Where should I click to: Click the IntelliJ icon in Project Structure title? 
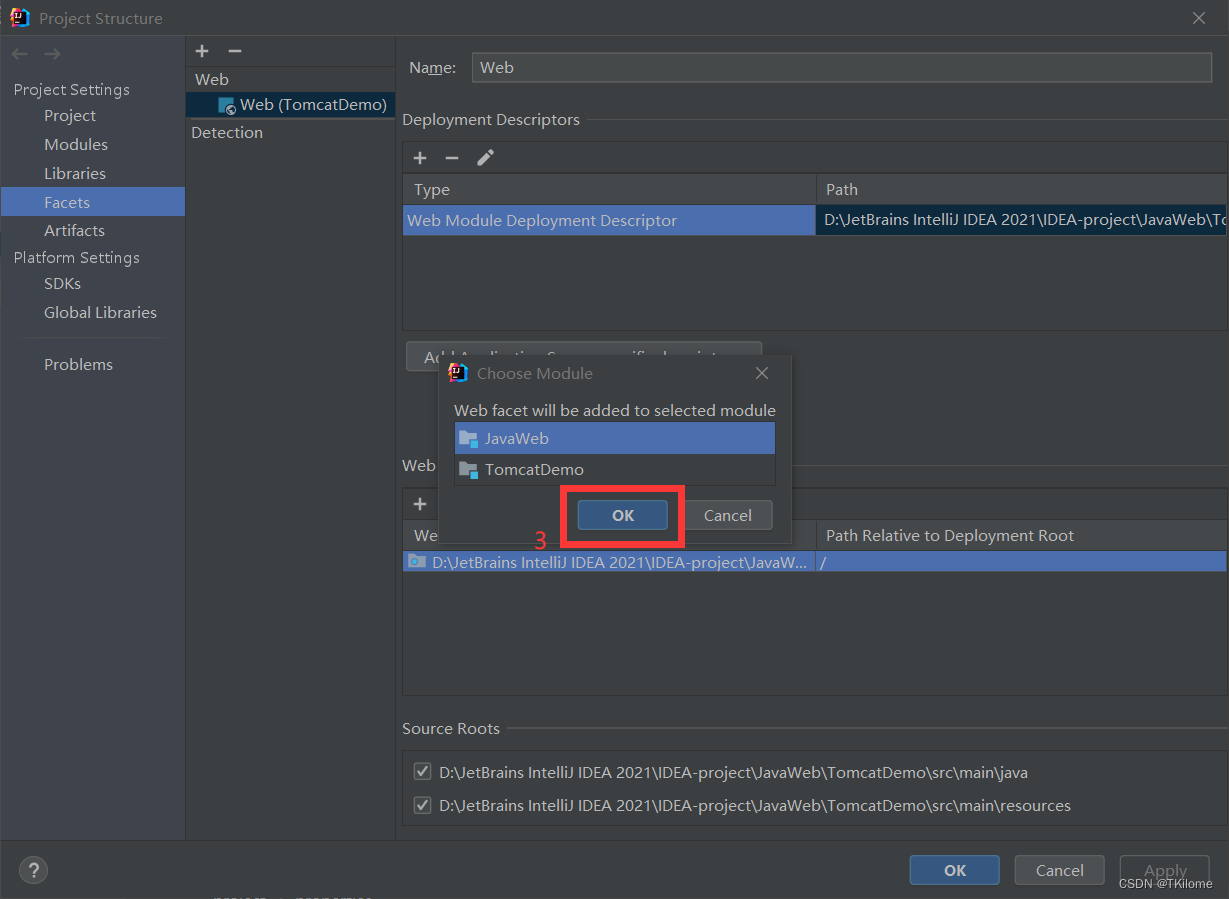[20, 17]
